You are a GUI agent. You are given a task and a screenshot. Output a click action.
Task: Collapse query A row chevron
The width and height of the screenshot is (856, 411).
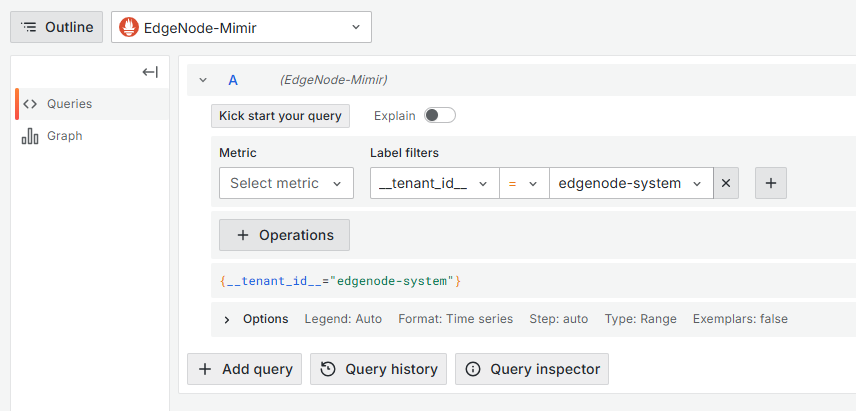(x=203, y=80)
